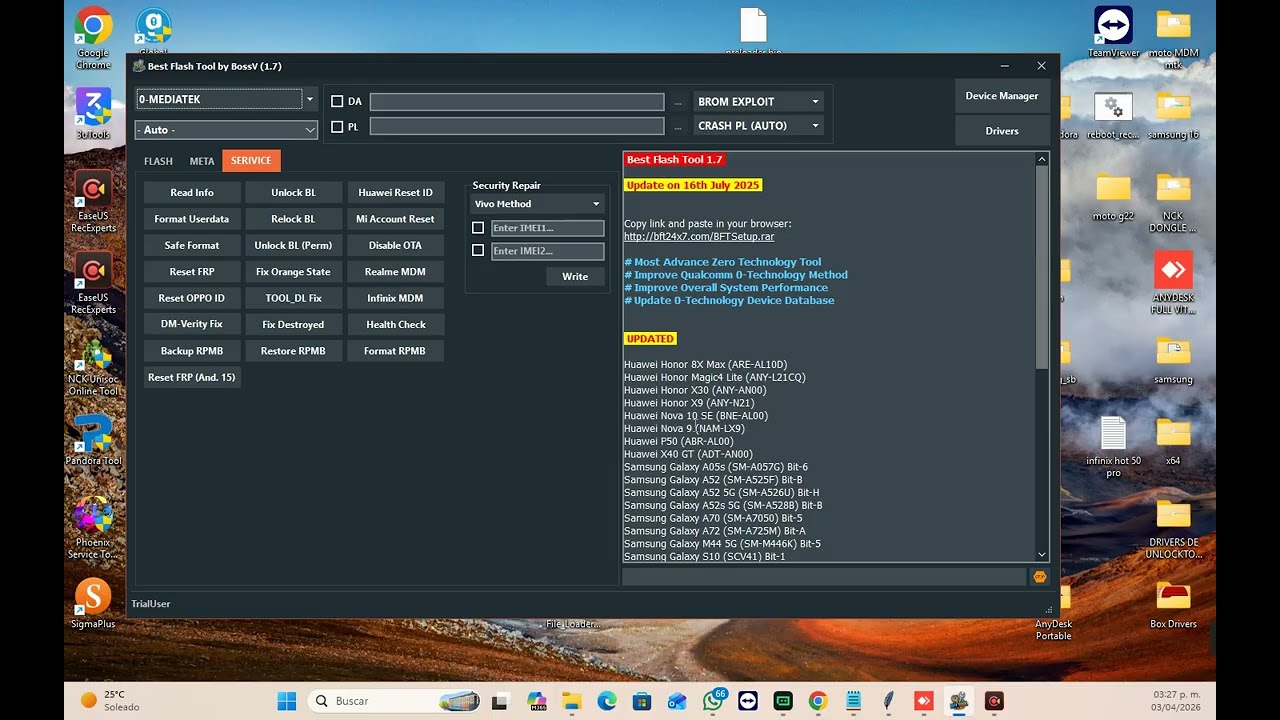Open Microsoft 365 Copilot taskbar icon
The width and height of the screenshot is (1280, 720).
537,701
